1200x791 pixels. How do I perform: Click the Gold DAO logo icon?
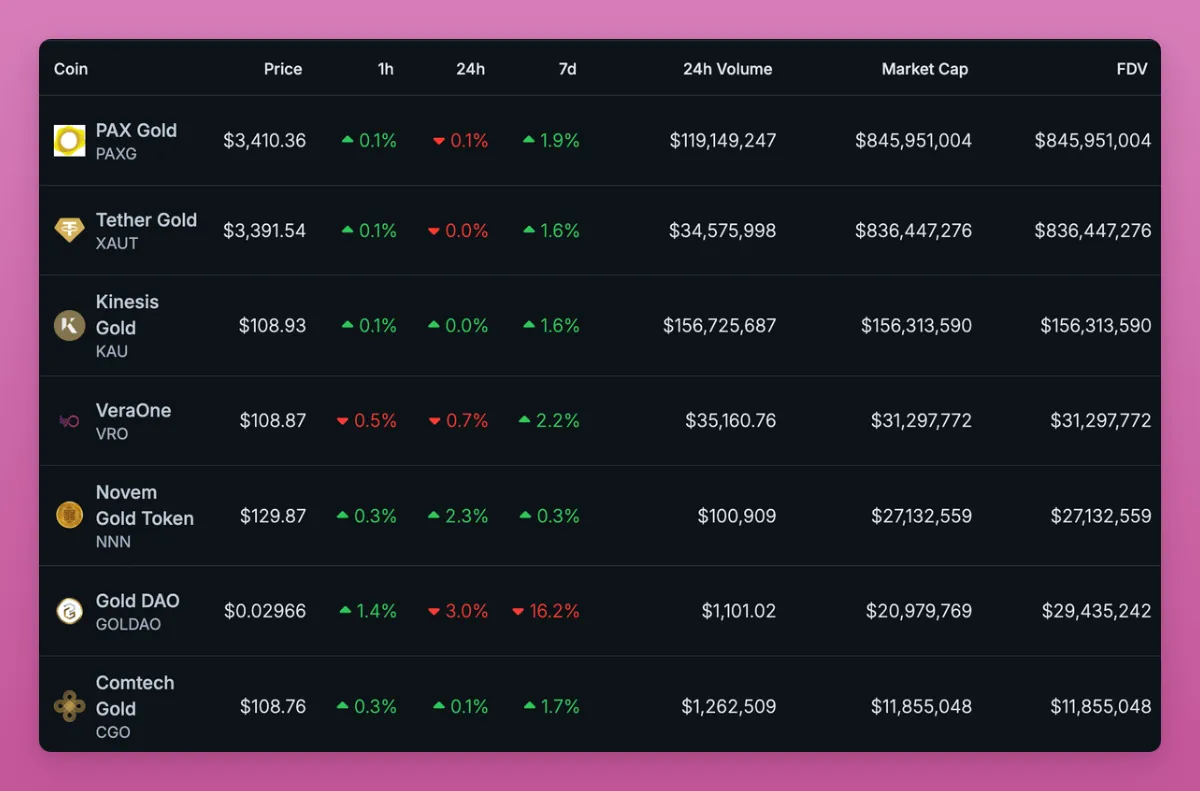pyautogui.click(x=69, y=611)
